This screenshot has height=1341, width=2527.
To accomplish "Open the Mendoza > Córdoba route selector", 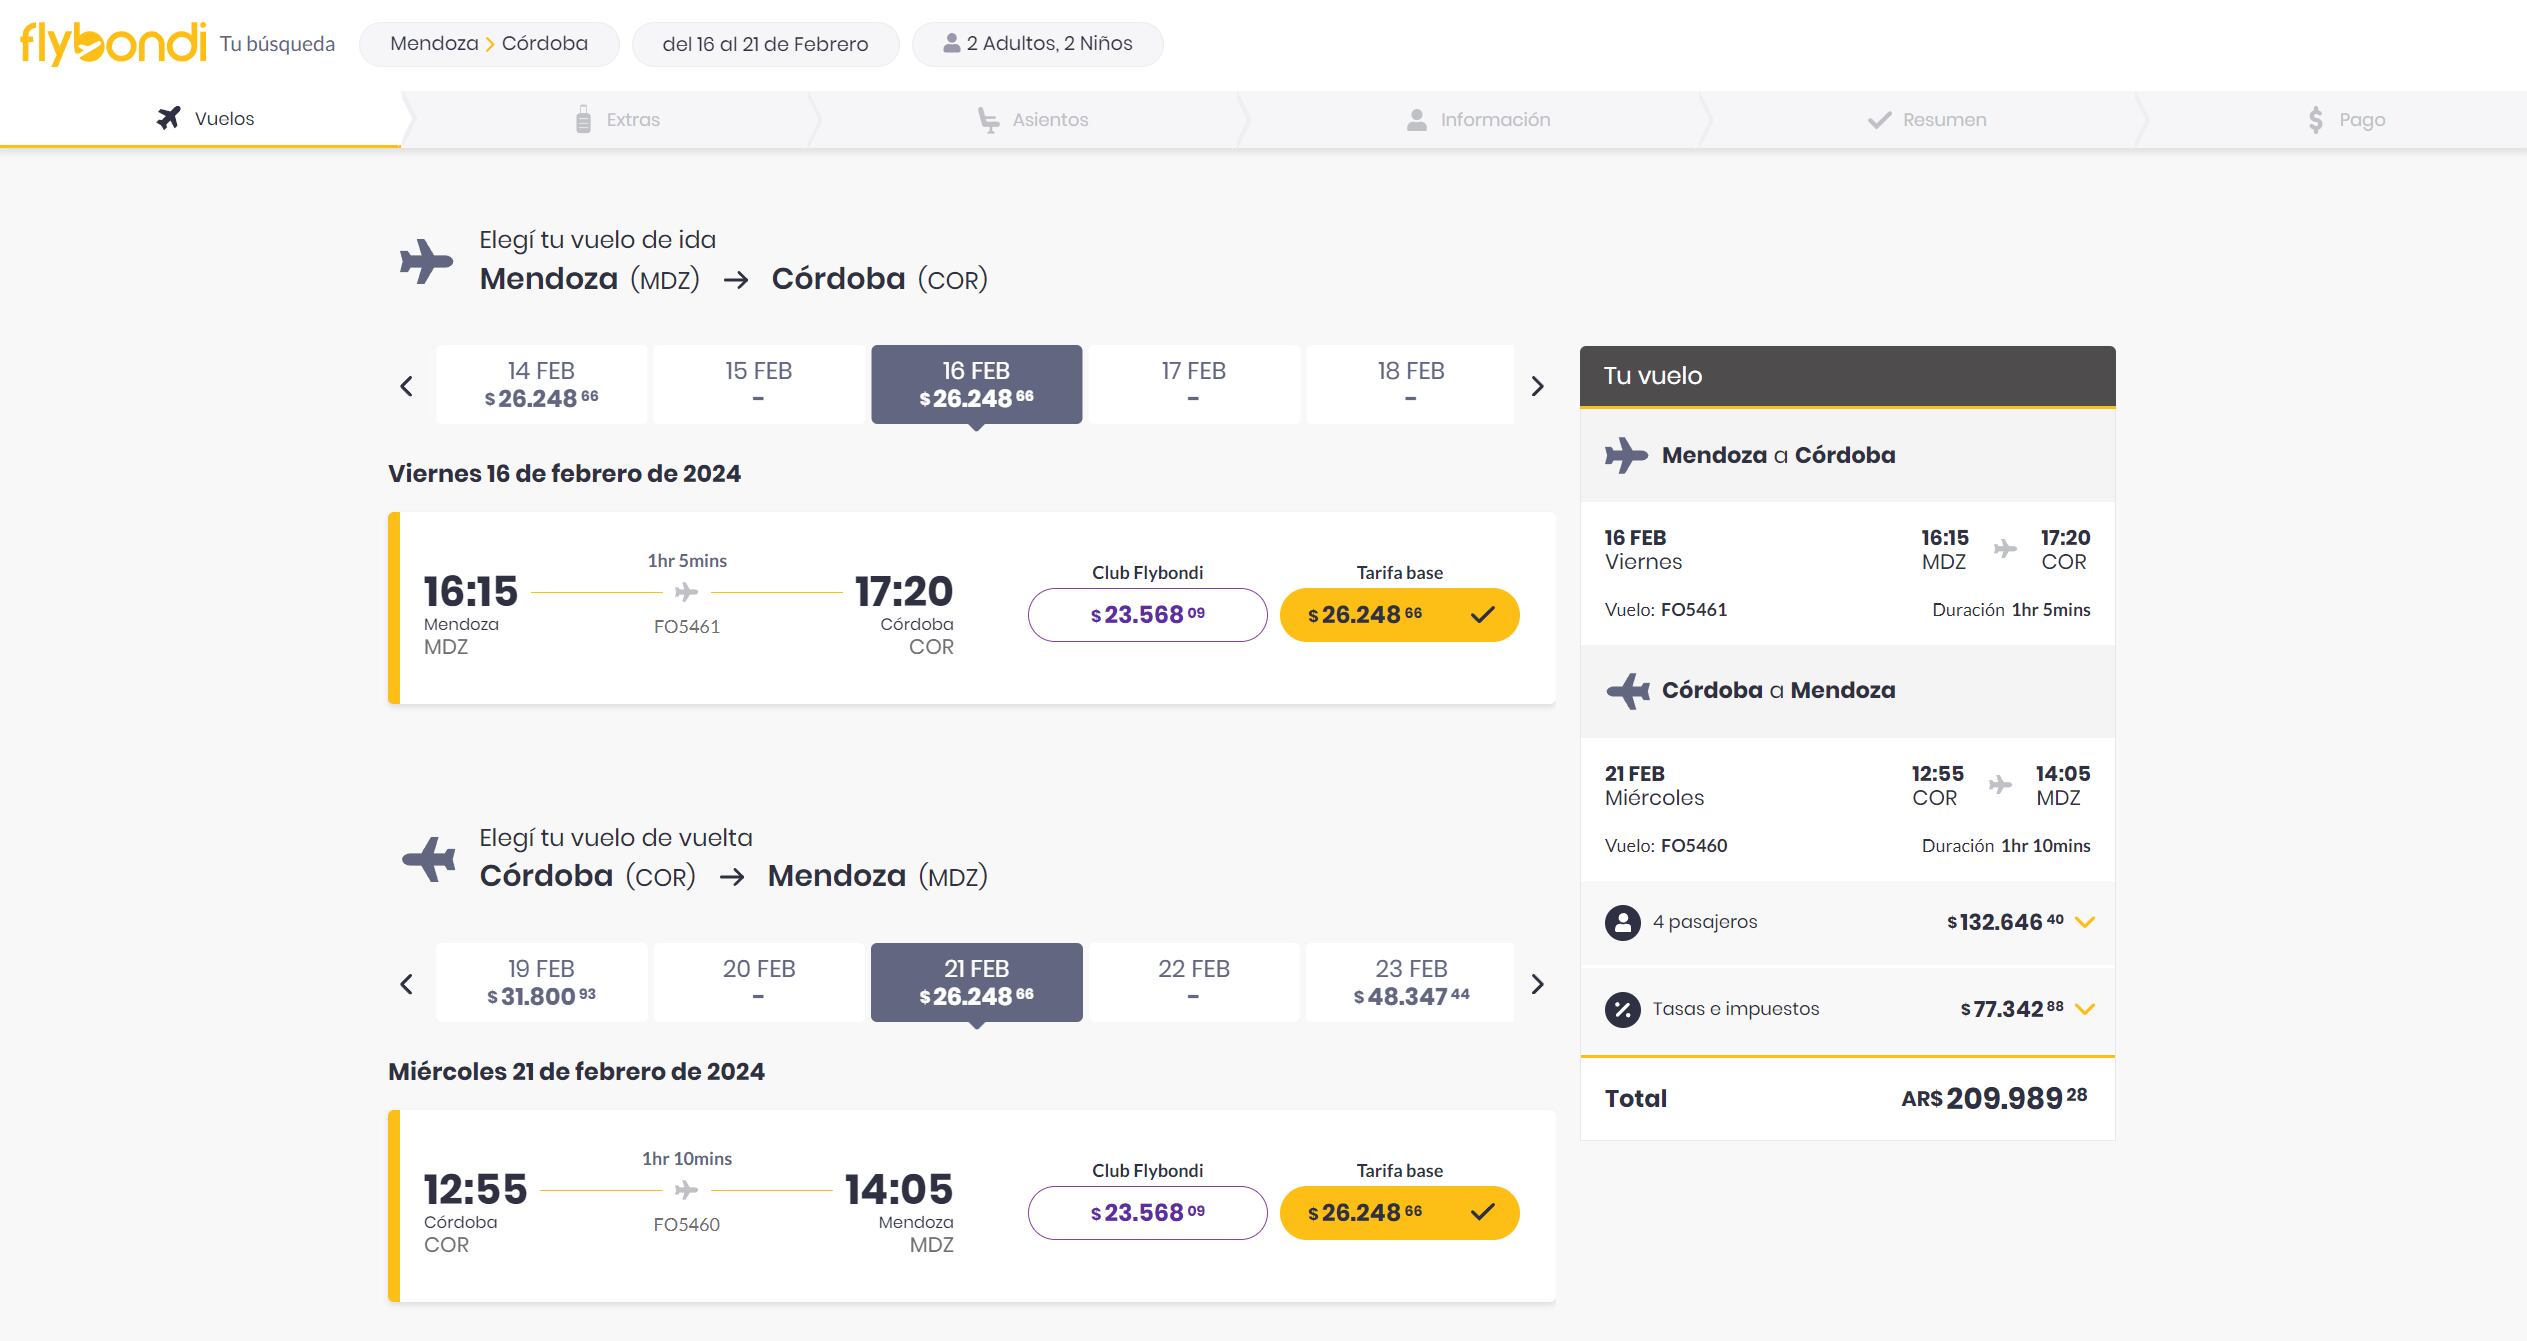I will coord(489,44).
